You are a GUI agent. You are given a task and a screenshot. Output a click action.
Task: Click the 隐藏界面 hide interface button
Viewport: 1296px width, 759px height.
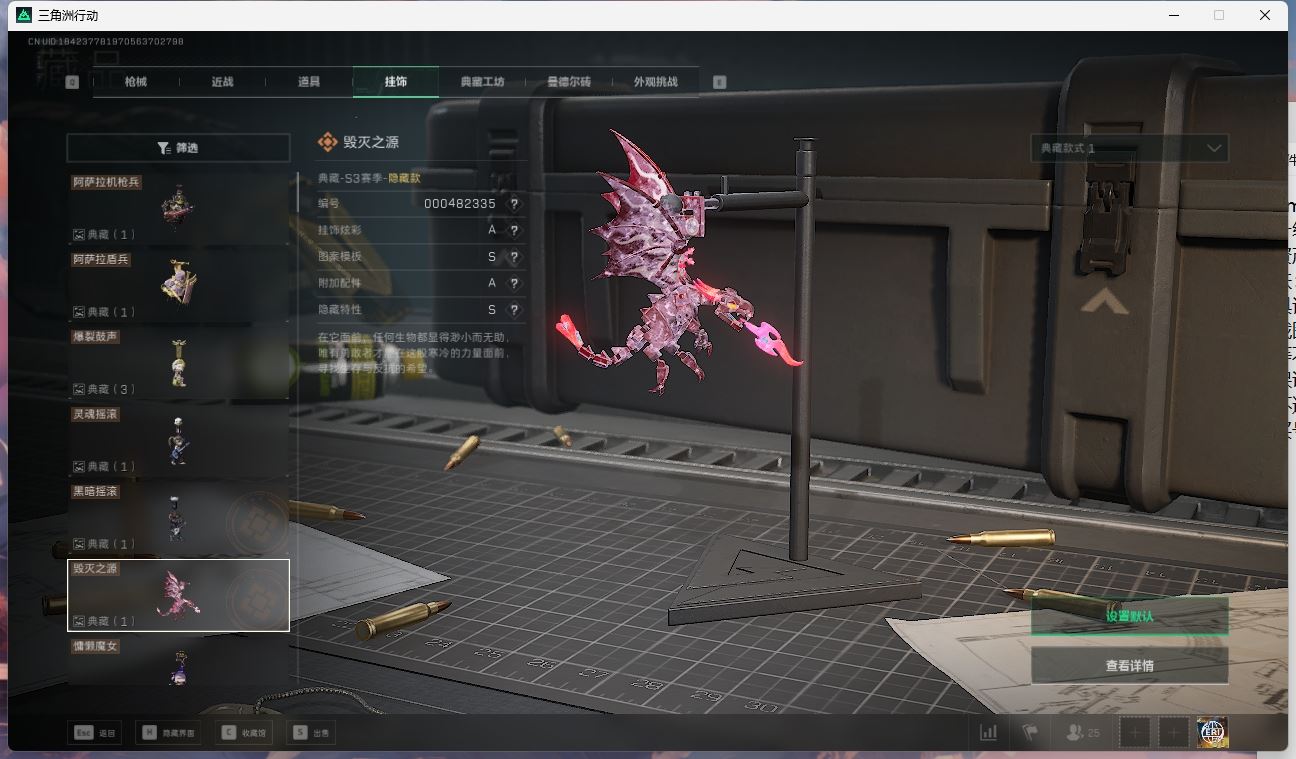pos(168,733)
